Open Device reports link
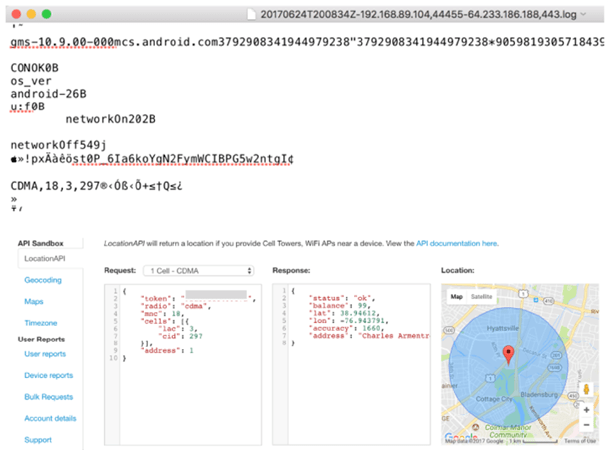This screenshot has height=450, width=609. [49, 375]
